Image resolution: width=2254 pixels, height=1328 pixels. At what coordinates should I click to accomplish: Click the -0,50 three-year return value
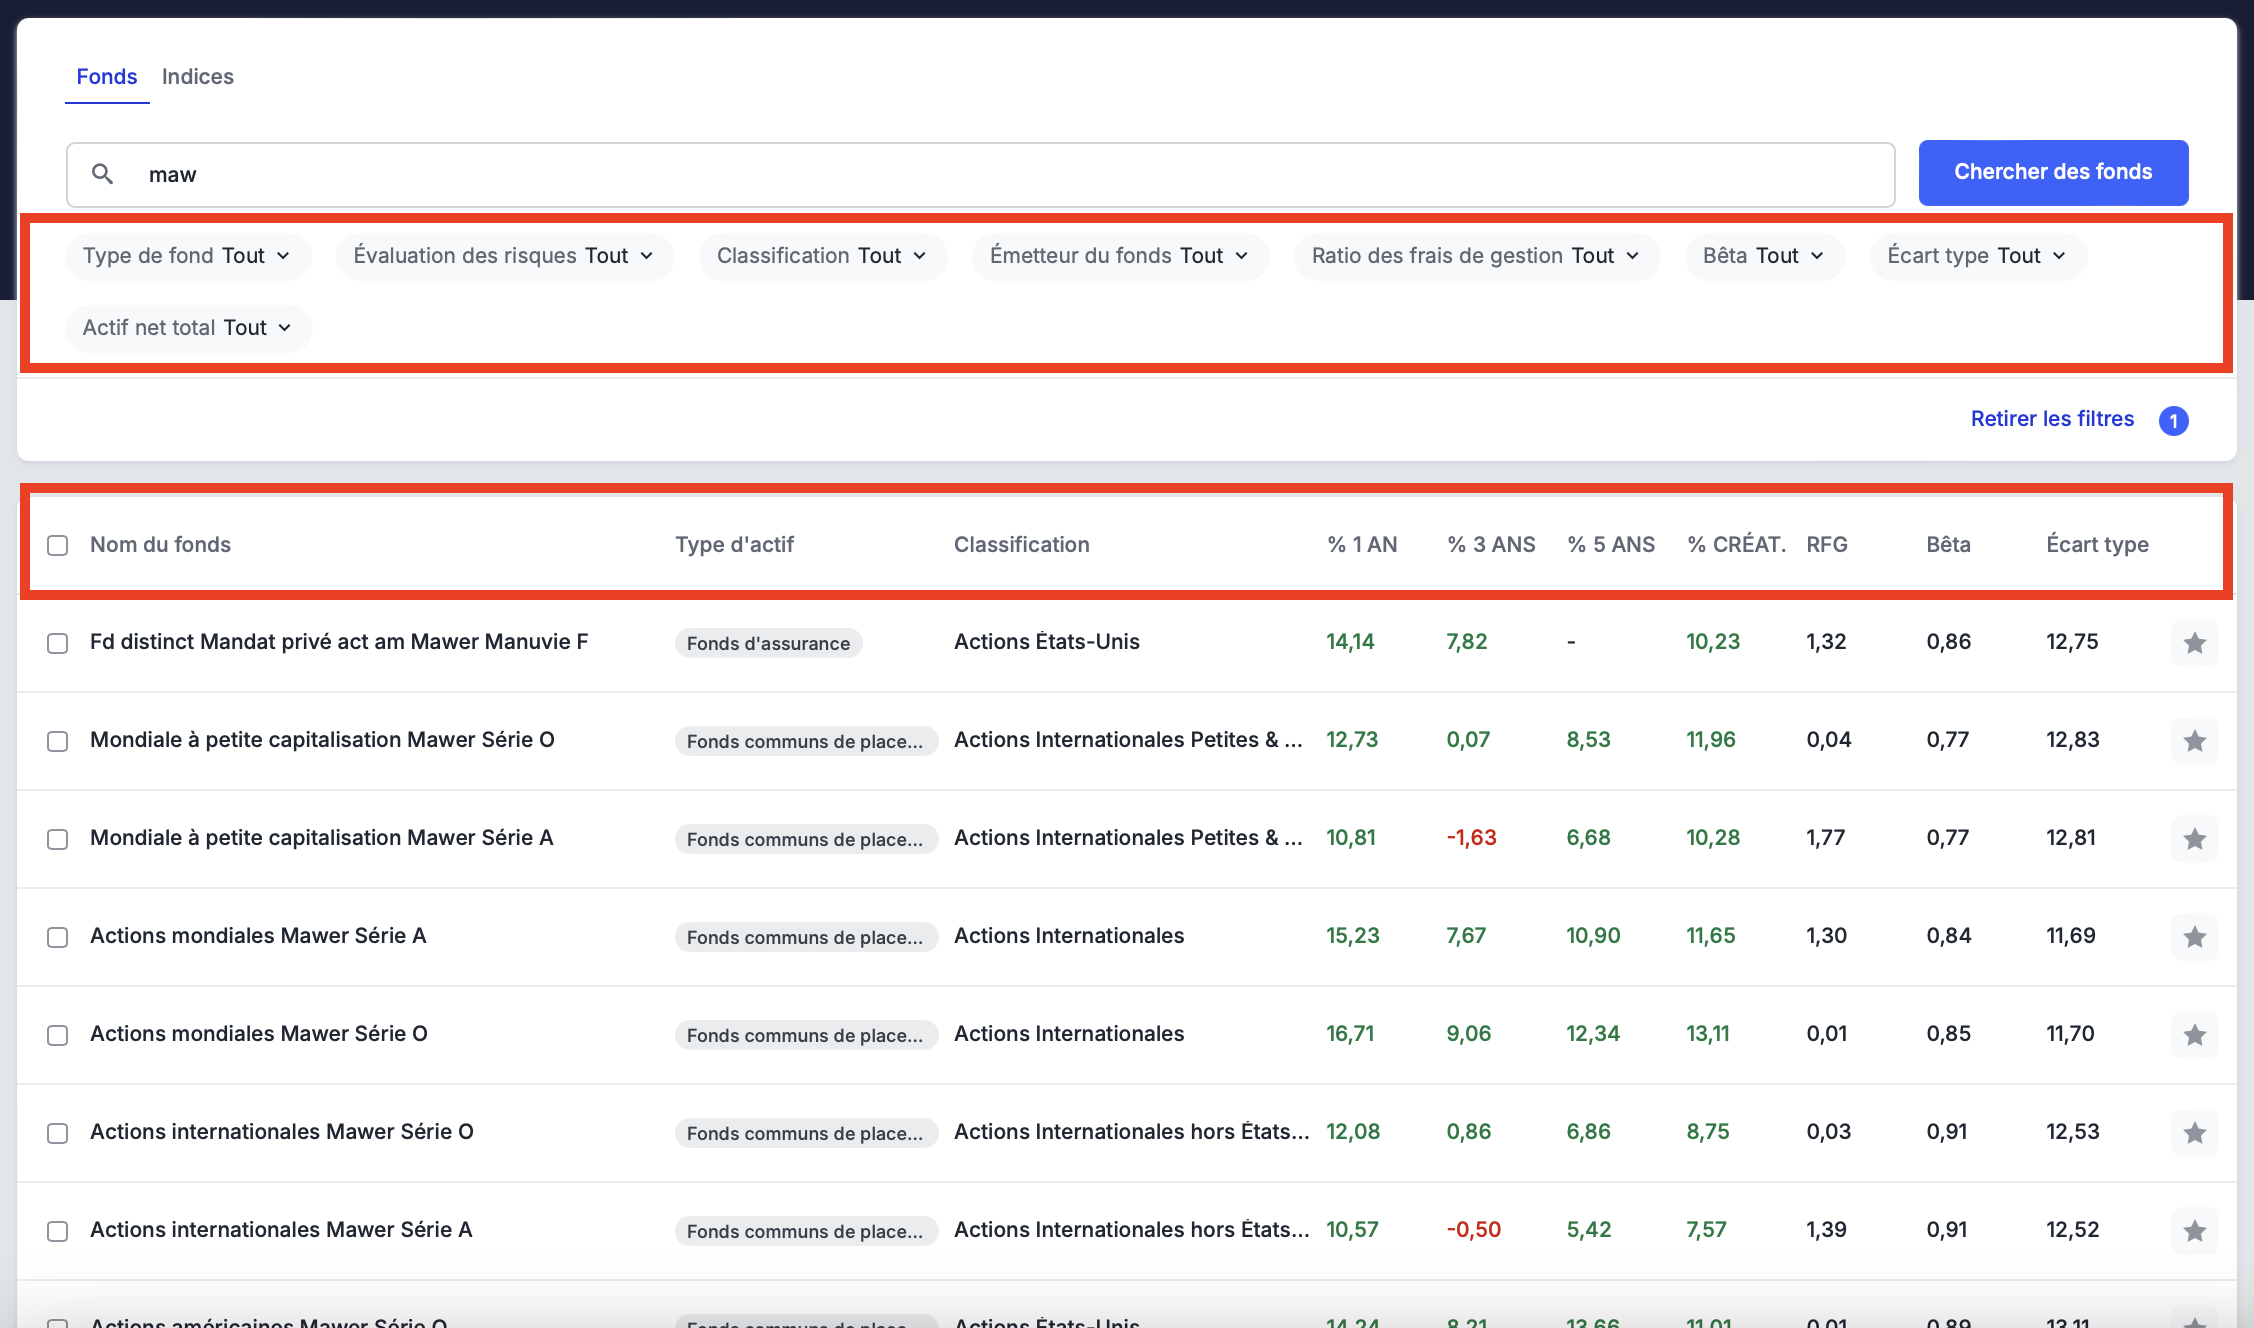tap(1473, 1230)
